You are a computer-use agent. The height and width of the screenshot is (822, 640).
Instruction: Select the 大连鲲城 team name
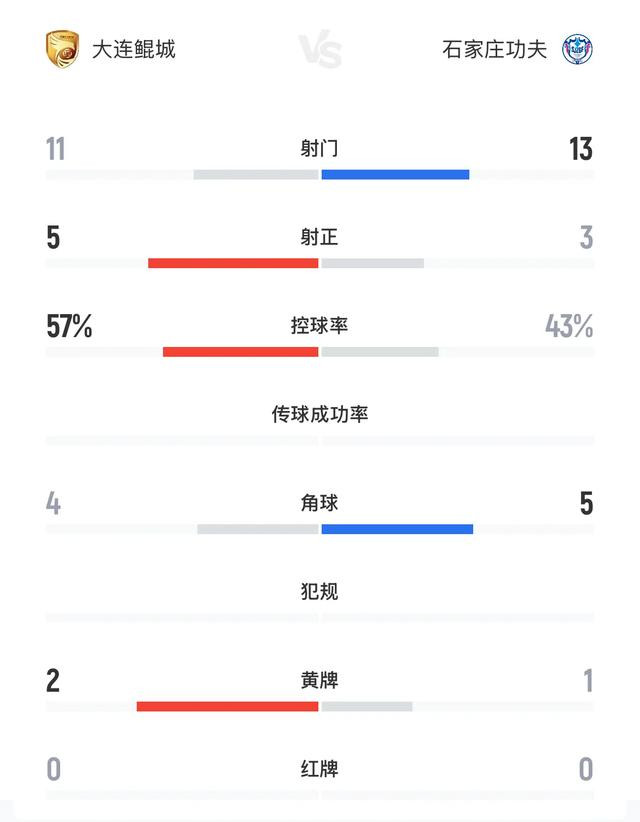[134, 49]
